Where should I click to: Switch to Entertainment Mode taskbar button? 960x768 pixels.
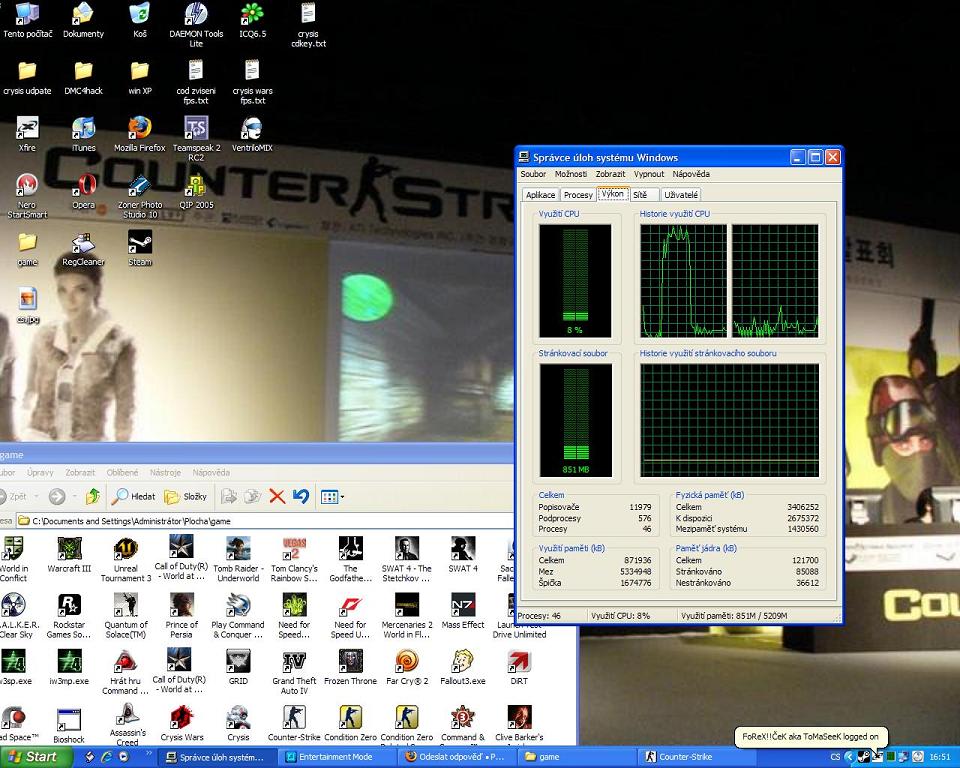[x=335, y=757]
